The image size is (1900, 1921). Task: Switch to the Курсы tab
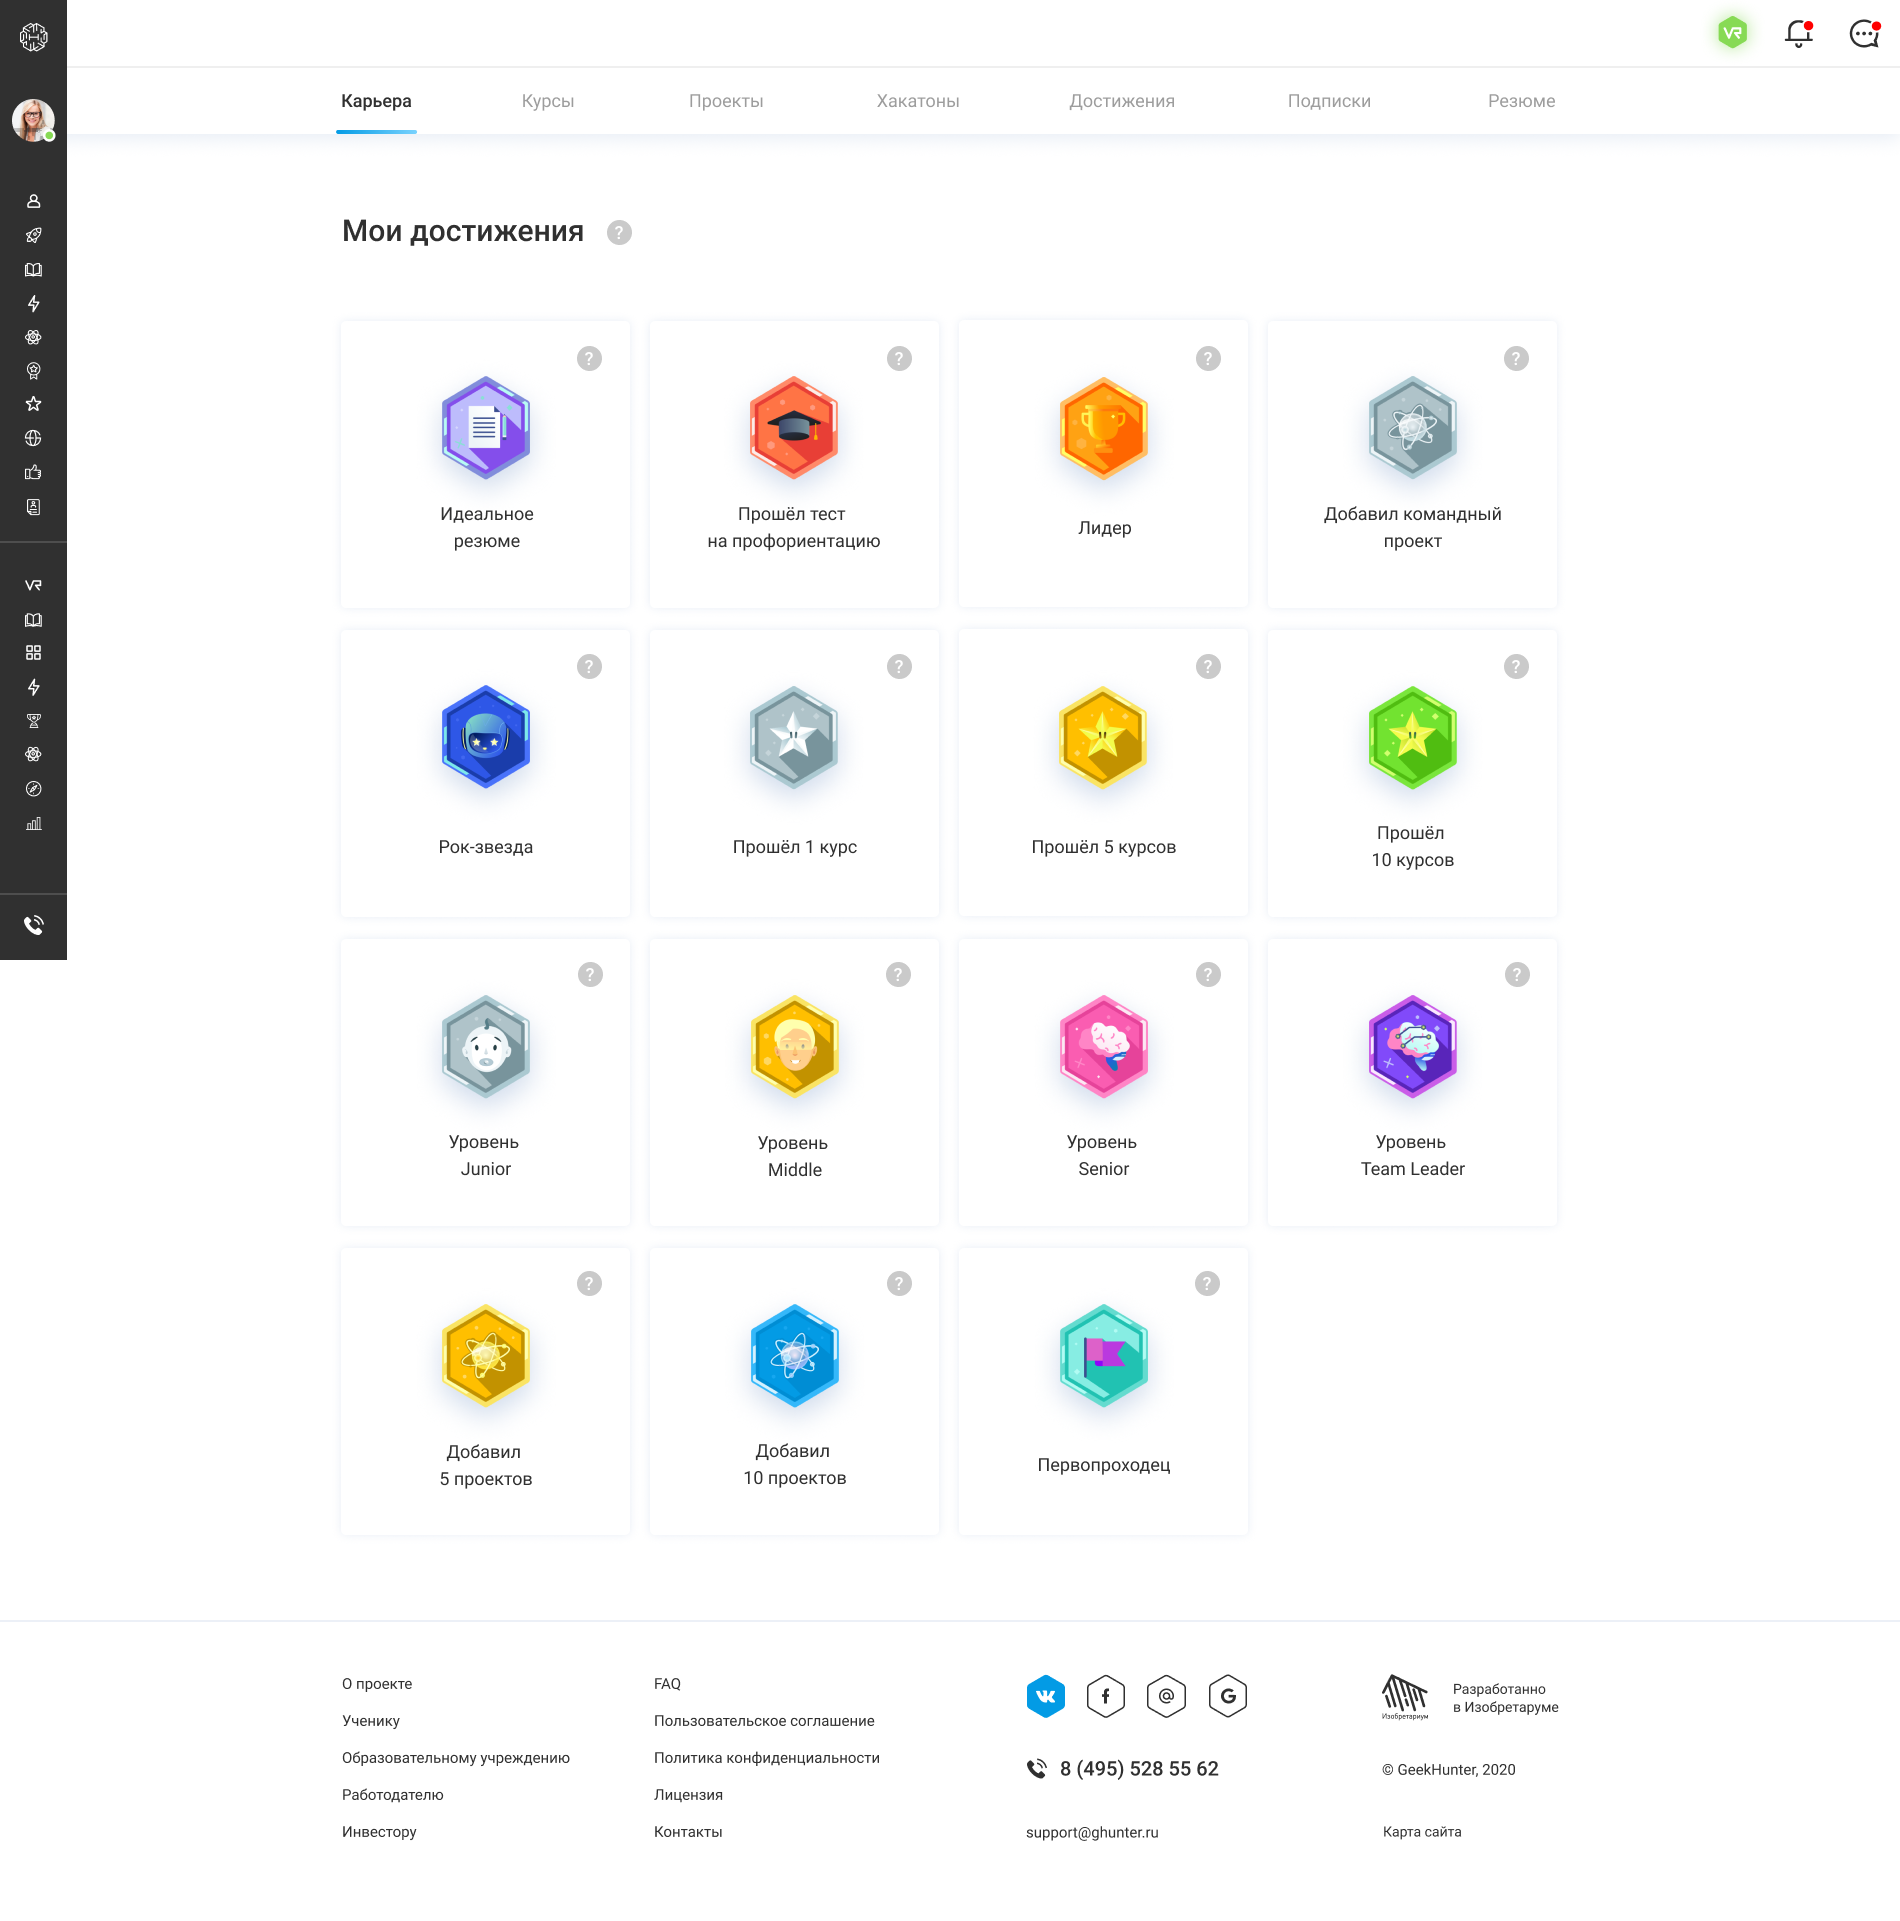click(x=547, y=101)
